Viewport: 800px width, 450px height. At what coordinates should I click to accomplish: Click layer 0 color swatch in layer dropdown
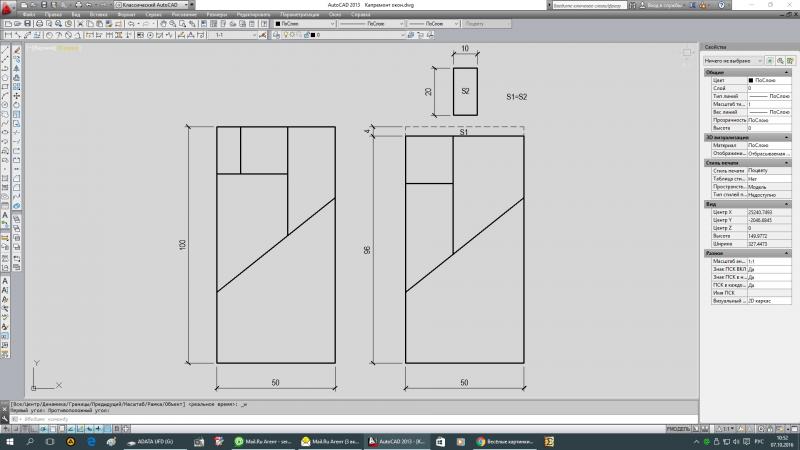[x=313, y=35]
